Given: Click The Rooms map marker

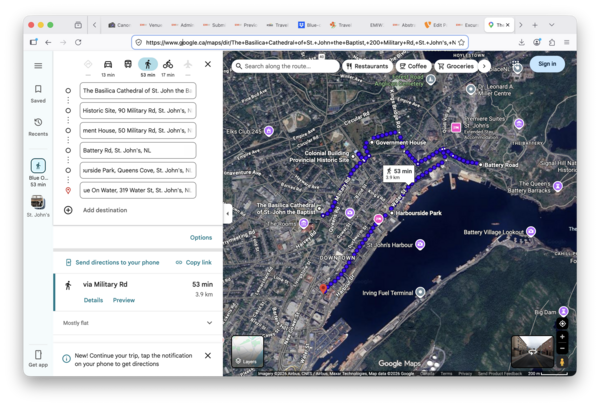Looking at the screenshot, I should click(x=303, y=223).
